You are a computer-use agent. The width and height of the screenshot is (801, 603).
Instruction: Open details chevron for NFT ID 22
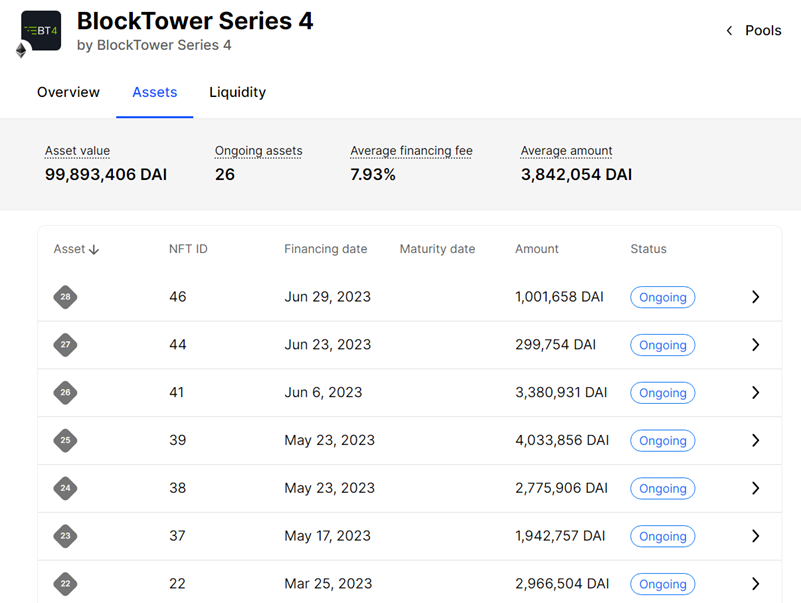point(756,584)
